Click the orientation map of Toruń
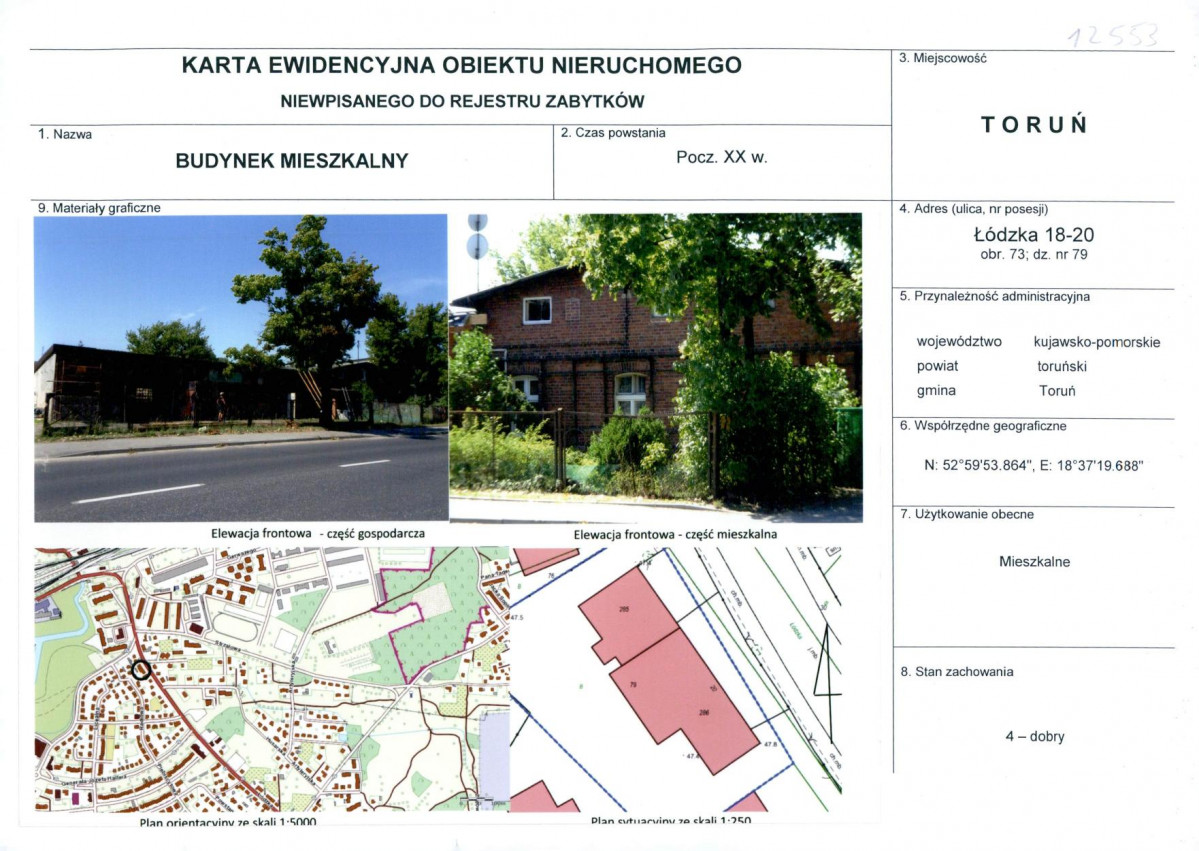 pos(272,679)
